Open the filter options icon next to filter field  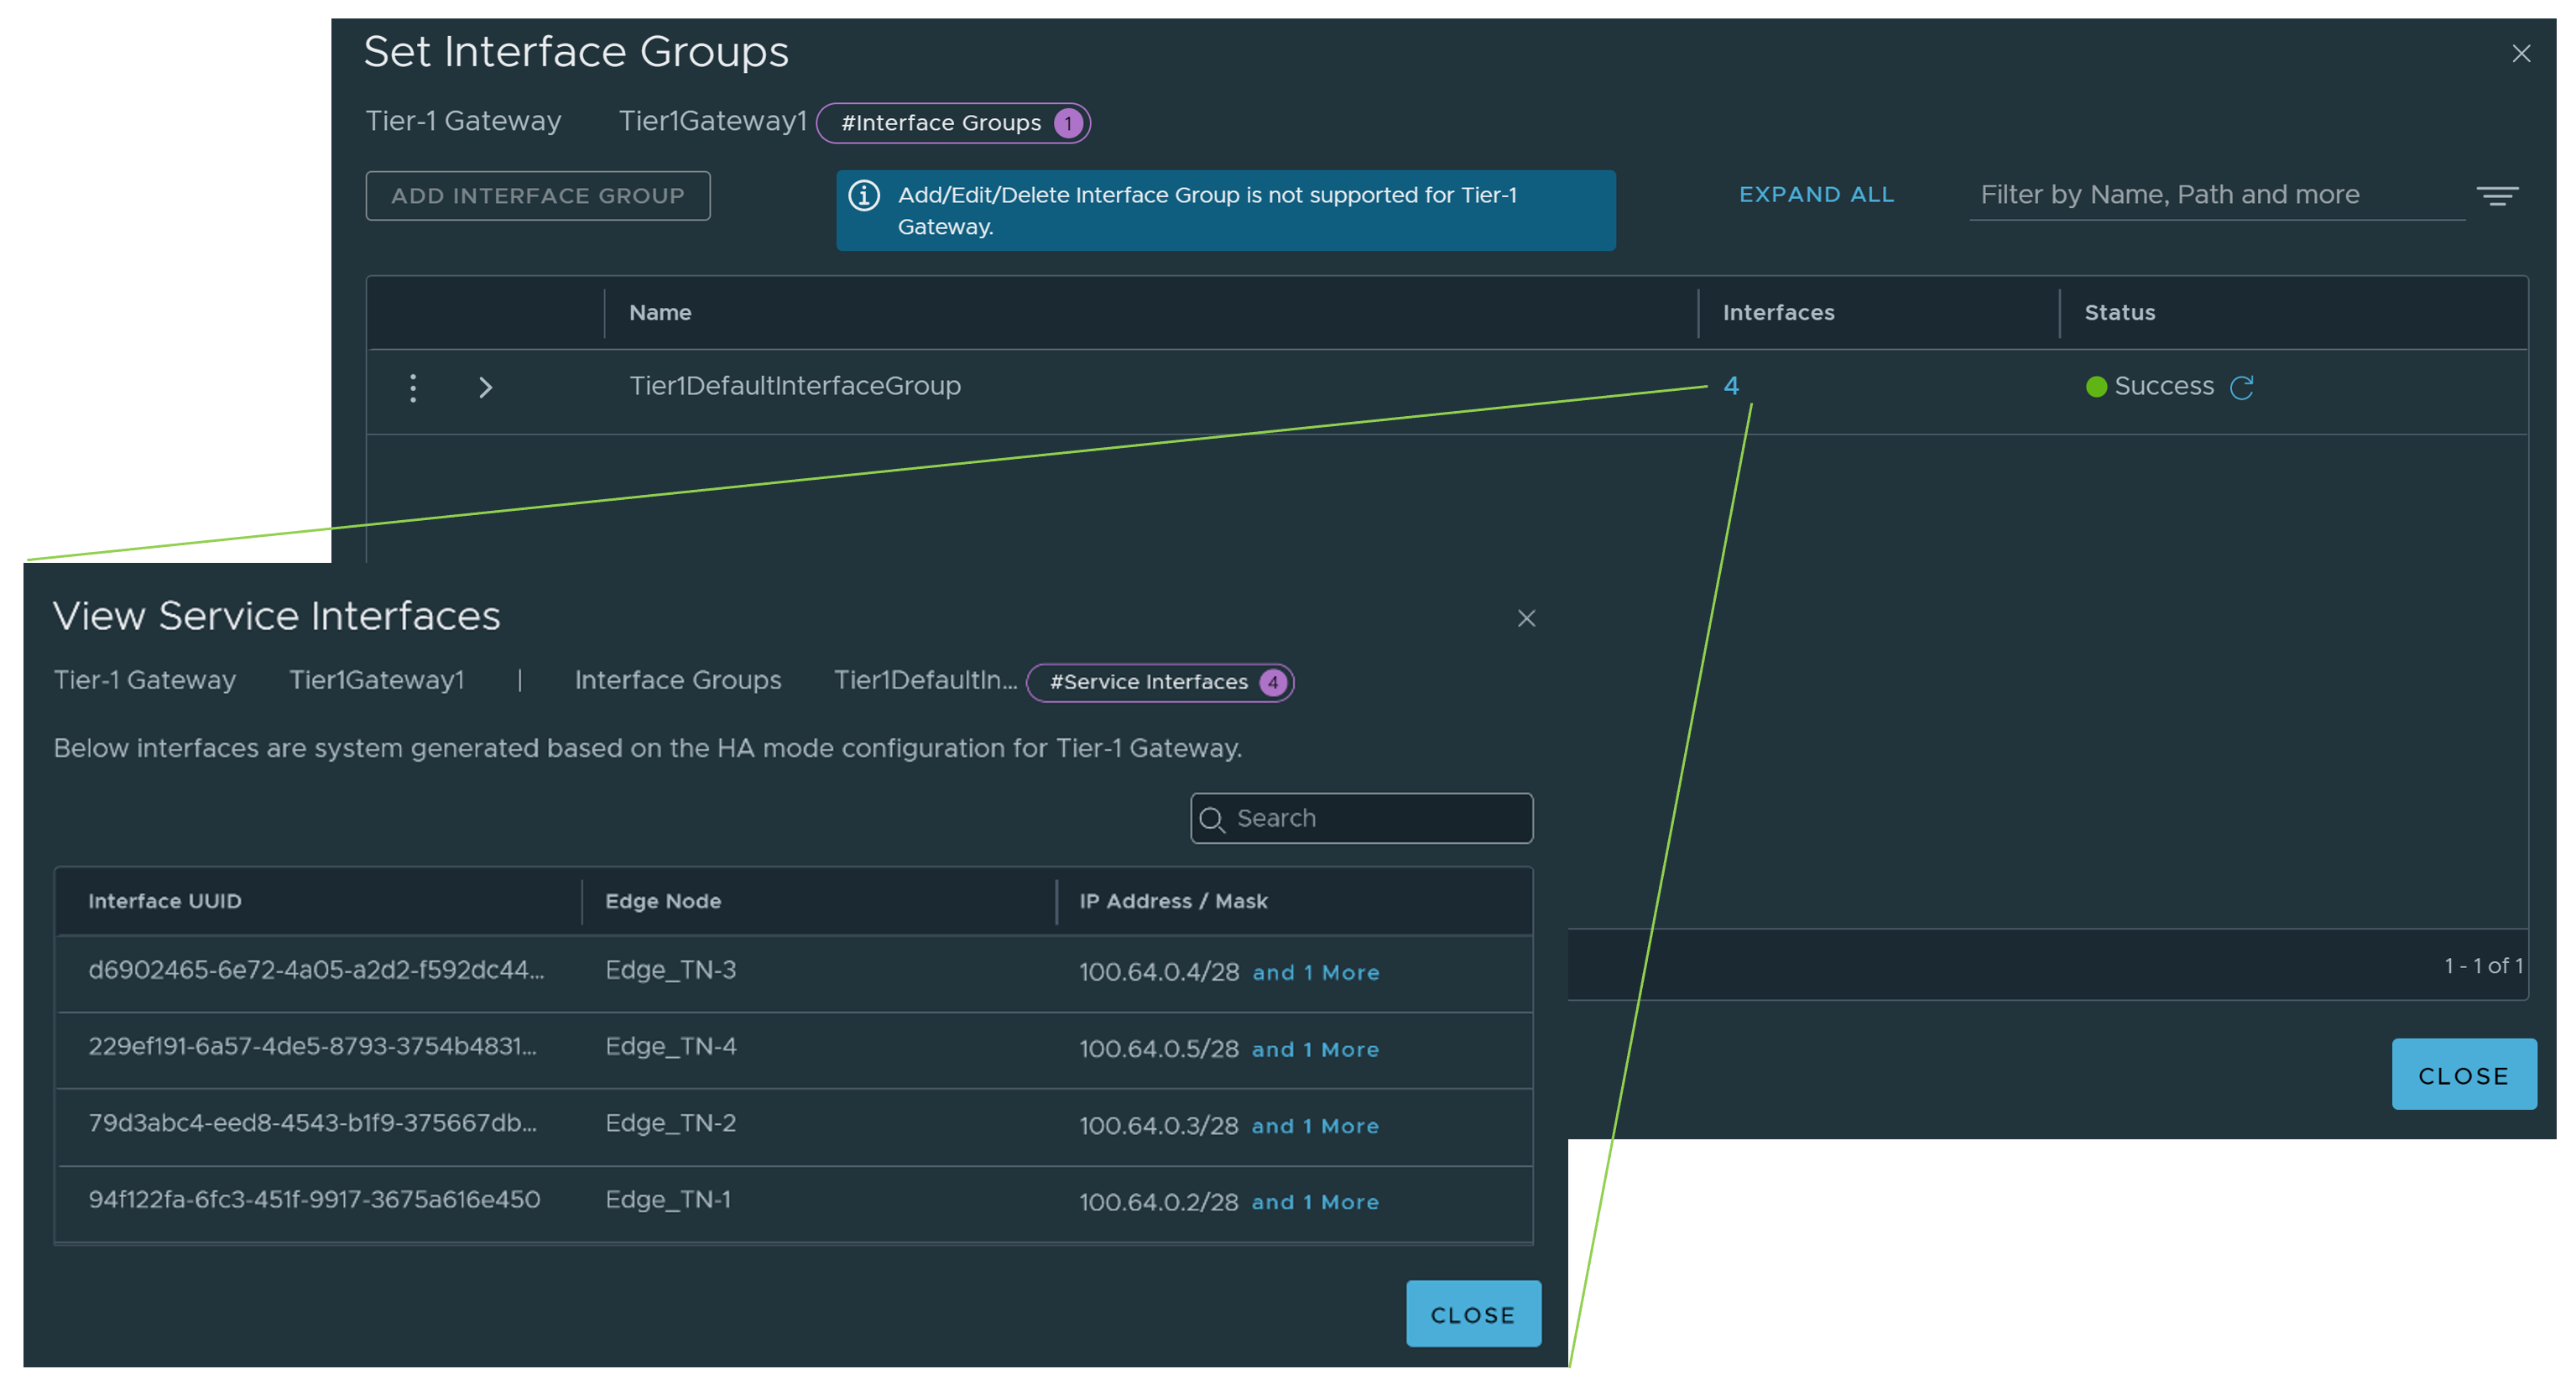2497,196
